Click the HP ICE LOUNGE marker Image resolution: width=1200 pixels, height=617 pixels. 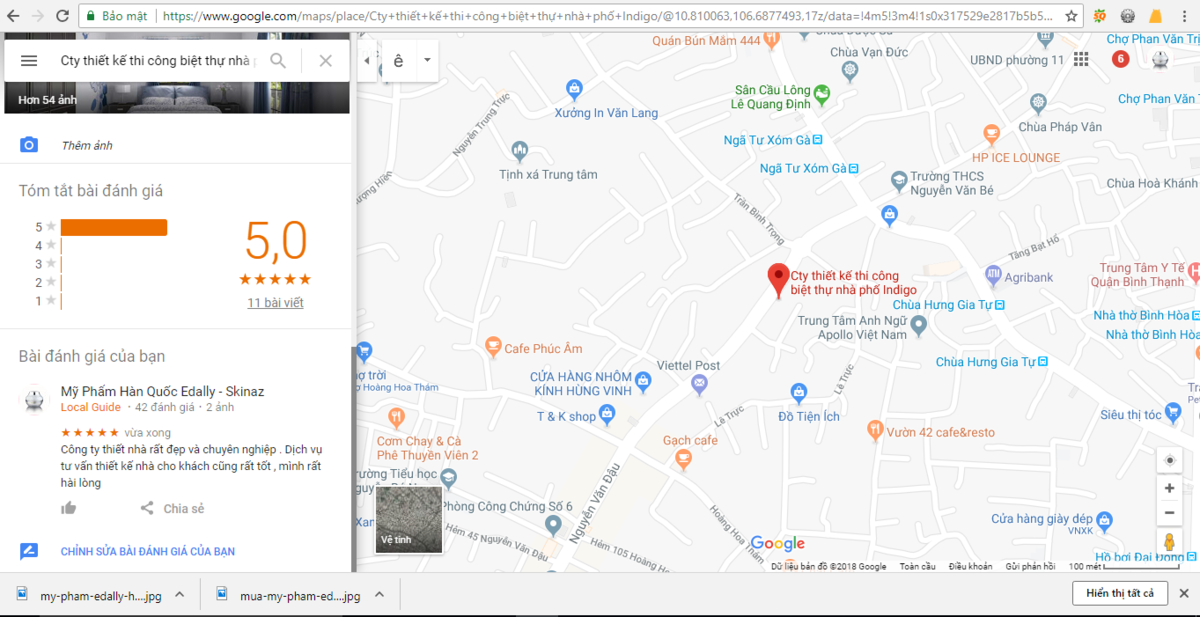pyautogui.click(x=991, y=133)
